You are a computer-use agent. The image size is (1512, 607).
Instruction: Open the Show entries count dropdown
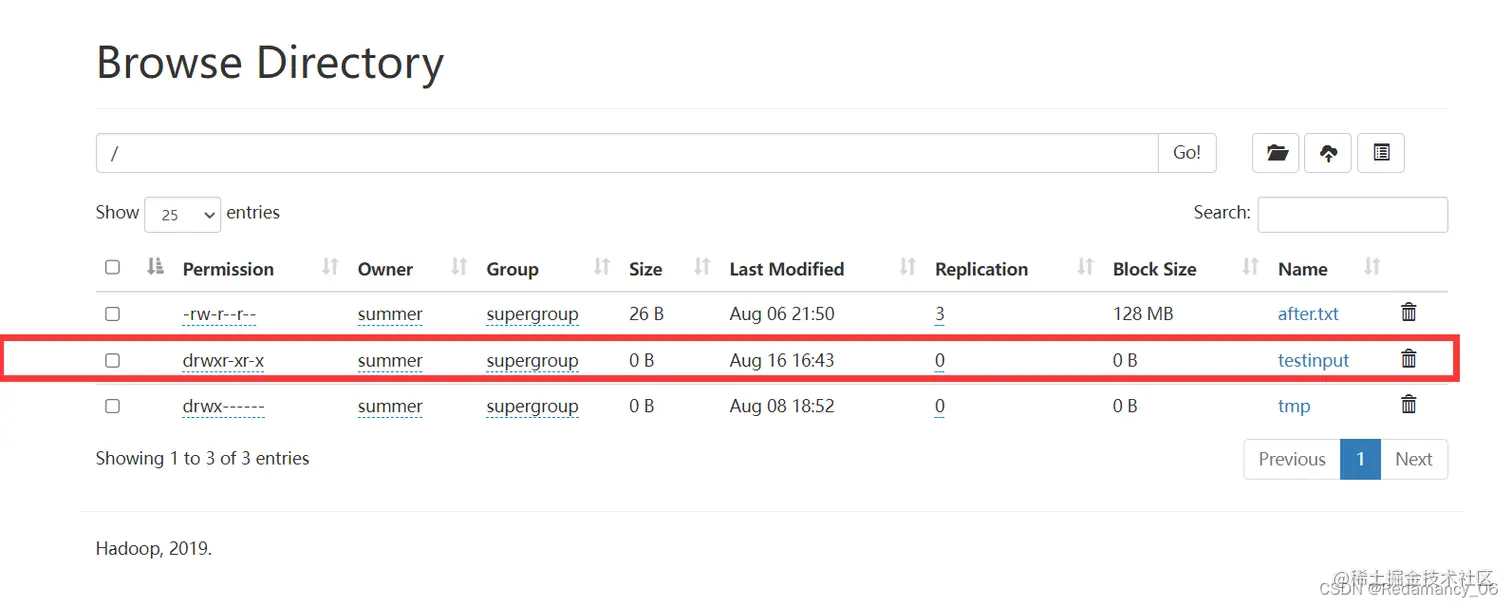[x=182, y=214]
